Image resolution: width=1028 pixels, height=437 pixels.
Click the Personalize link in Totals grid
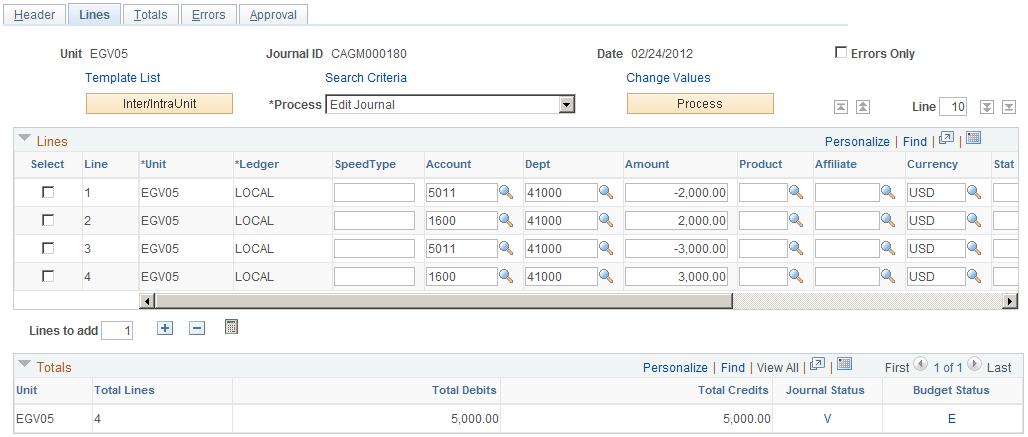point(675,368)
